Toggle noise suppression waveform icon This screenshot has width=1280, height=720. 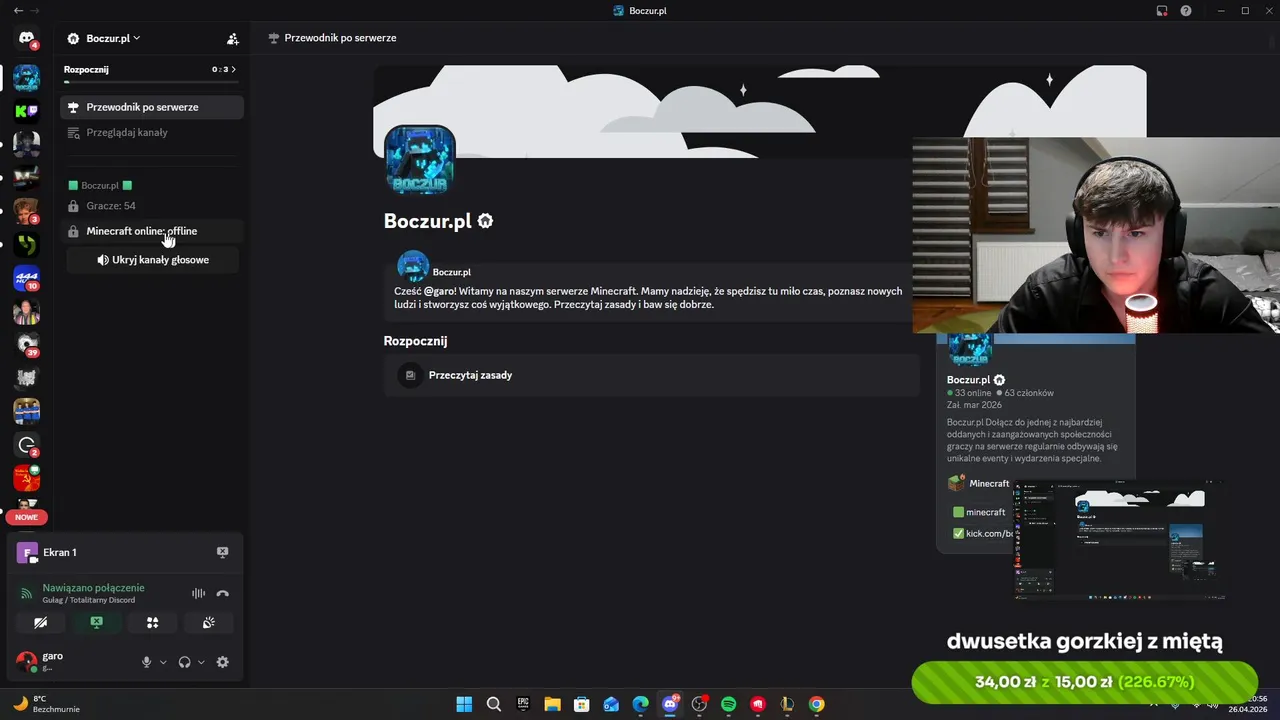tap(198, 594)
